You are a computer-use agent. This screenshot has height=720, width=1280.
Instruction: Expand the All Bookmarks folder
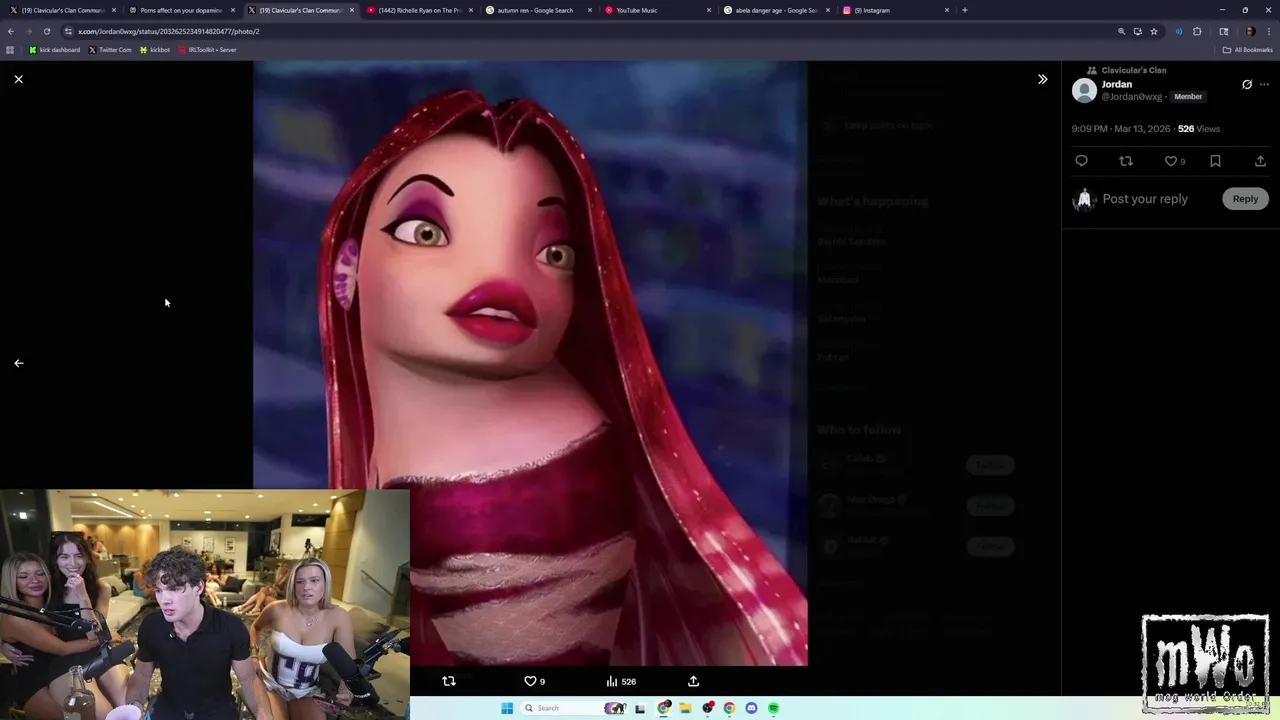(1247, 50)
